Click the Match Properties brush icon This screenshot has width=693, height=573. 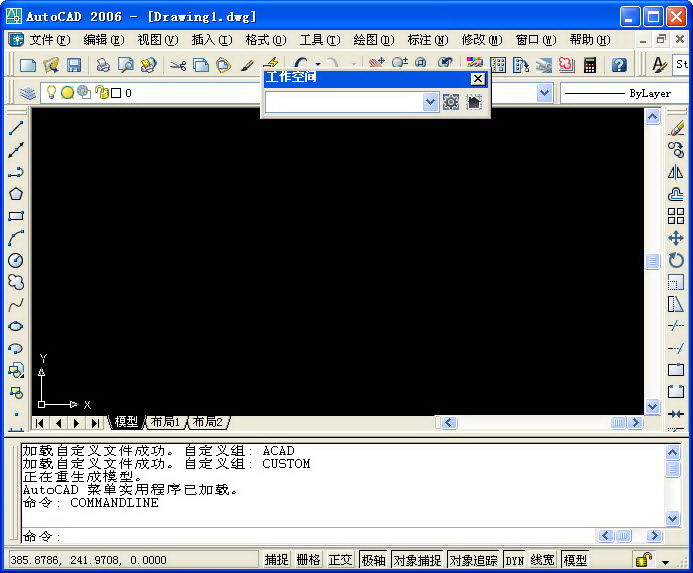point(247,65)
